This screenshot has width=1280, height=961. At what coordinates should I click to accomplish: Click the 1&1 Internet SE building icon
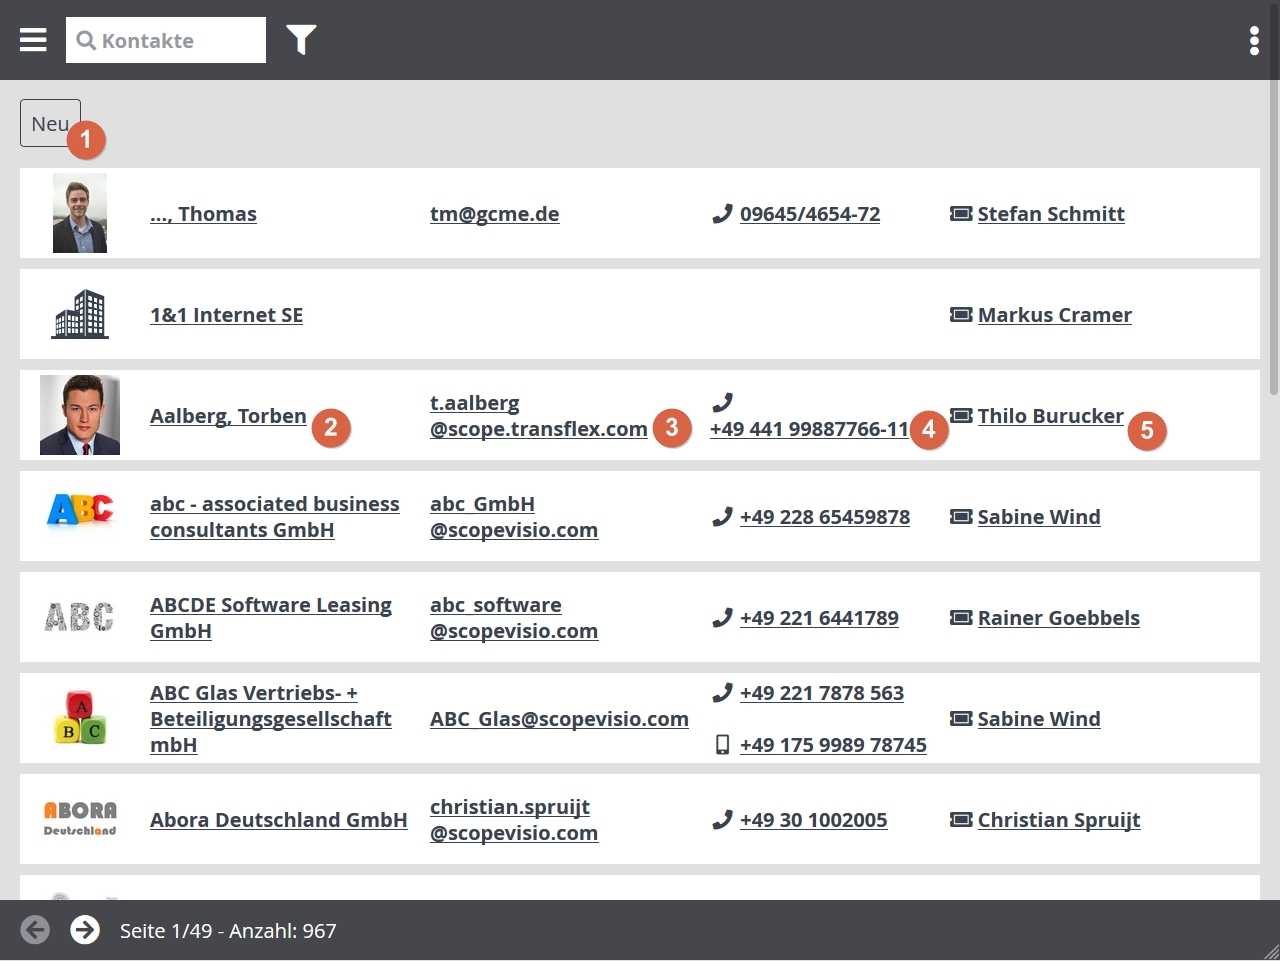tap(80, 314)
